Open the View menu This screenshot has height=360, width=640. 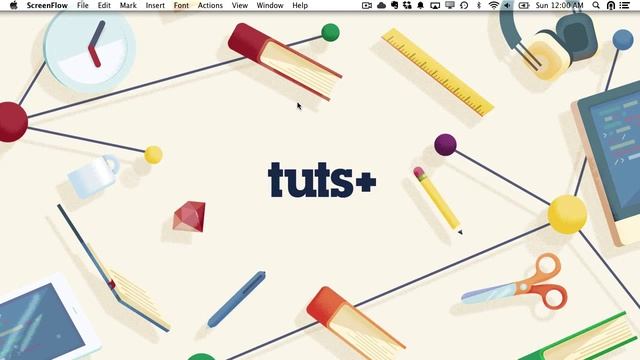pyautogui.click(x=240, y=5)
